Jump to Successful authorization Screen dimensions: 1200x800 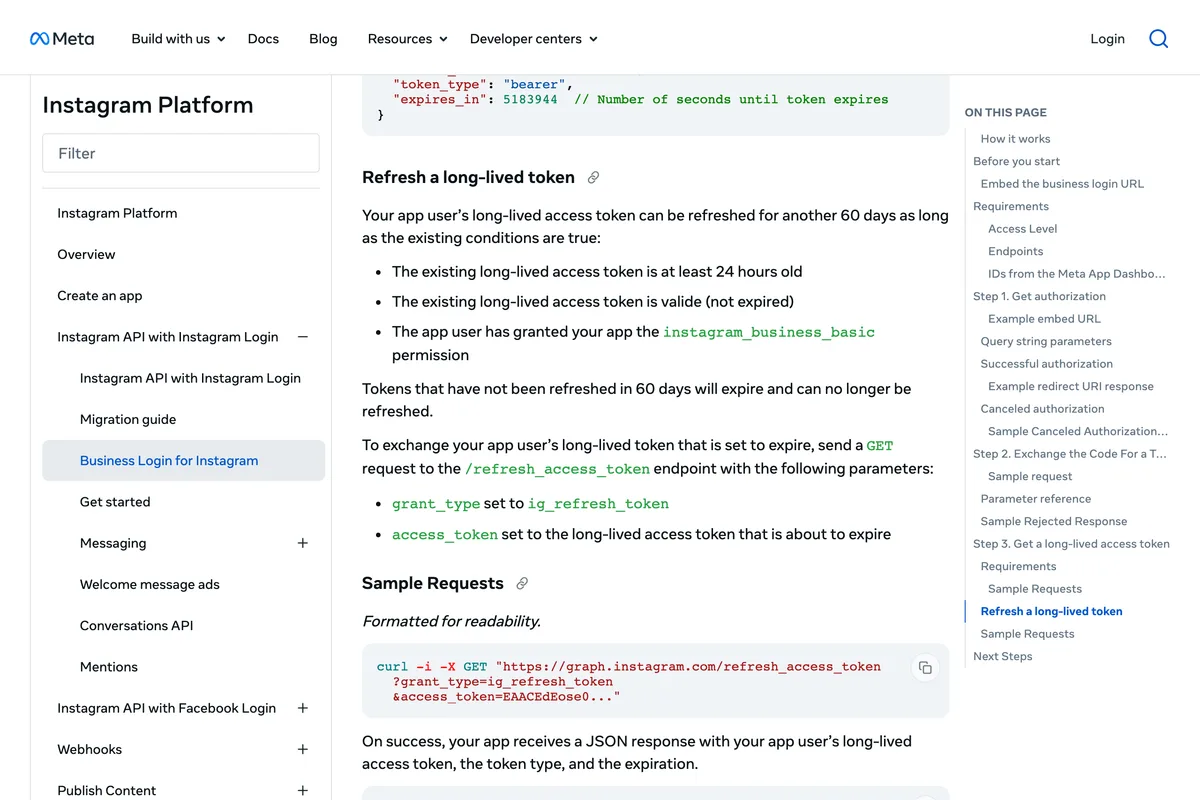(1046, 364)
